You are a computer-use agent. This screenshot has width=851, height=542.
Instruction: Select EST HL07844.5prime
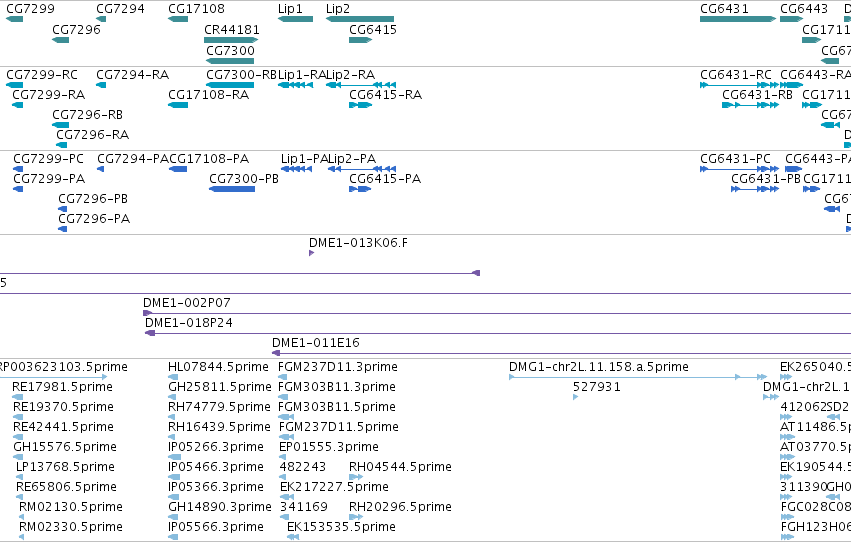click(x=173, y=377)
